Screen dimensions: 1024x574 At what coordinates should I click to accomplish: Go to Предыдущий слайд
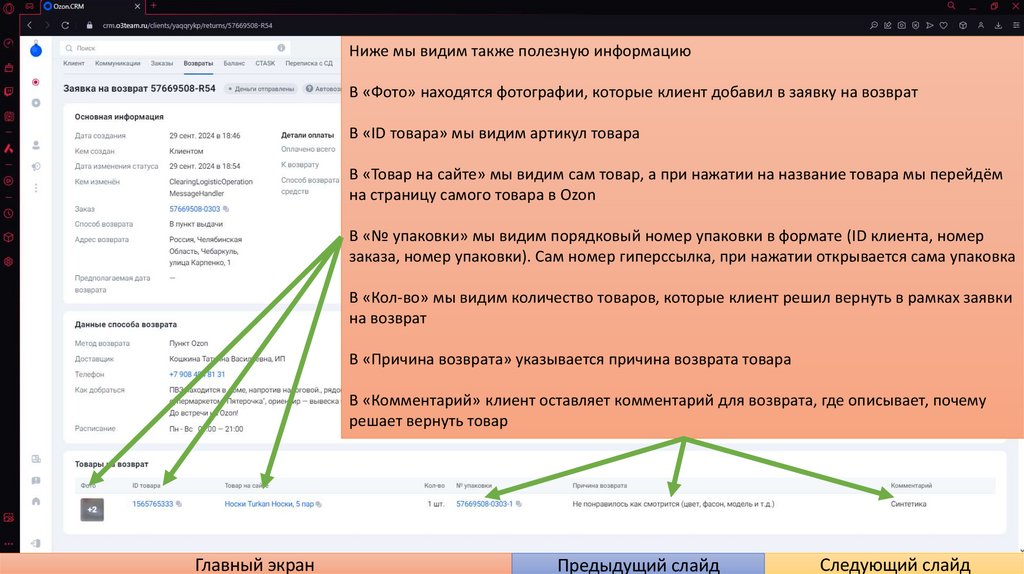point(638,564)
